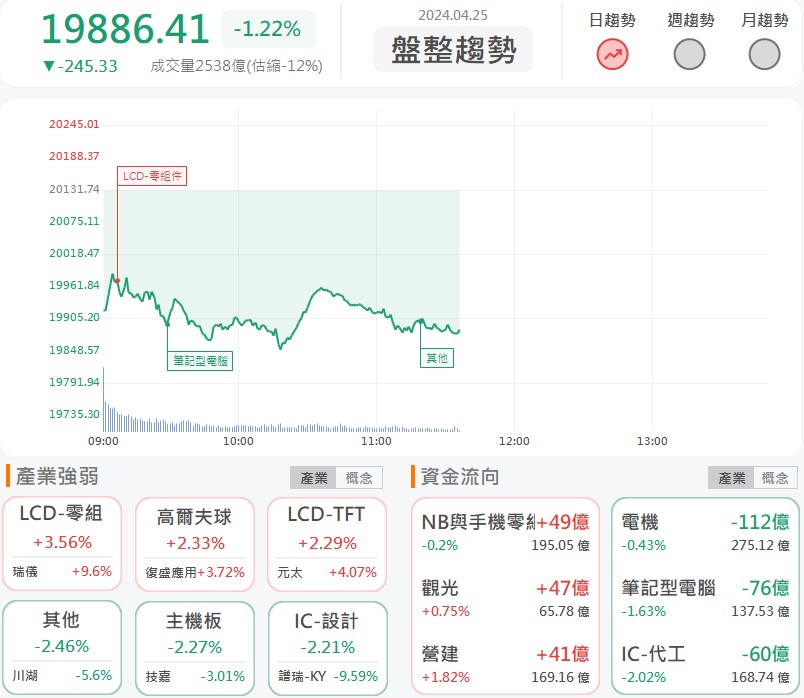Viewport: 804px width, 698px height.
Task: Click the 產業強弱 section heading
Action: 57,476
